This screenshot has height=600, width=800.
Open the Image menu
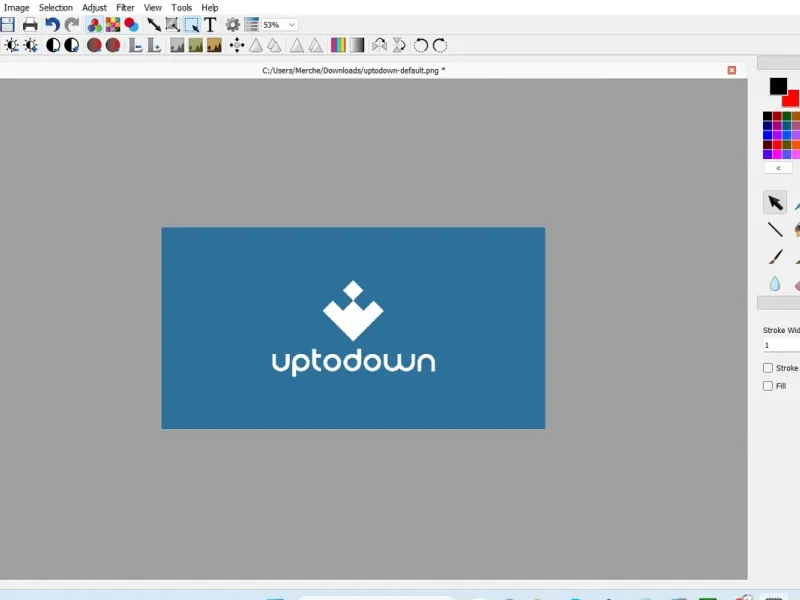pyautogui.click(x=16, y=8)
